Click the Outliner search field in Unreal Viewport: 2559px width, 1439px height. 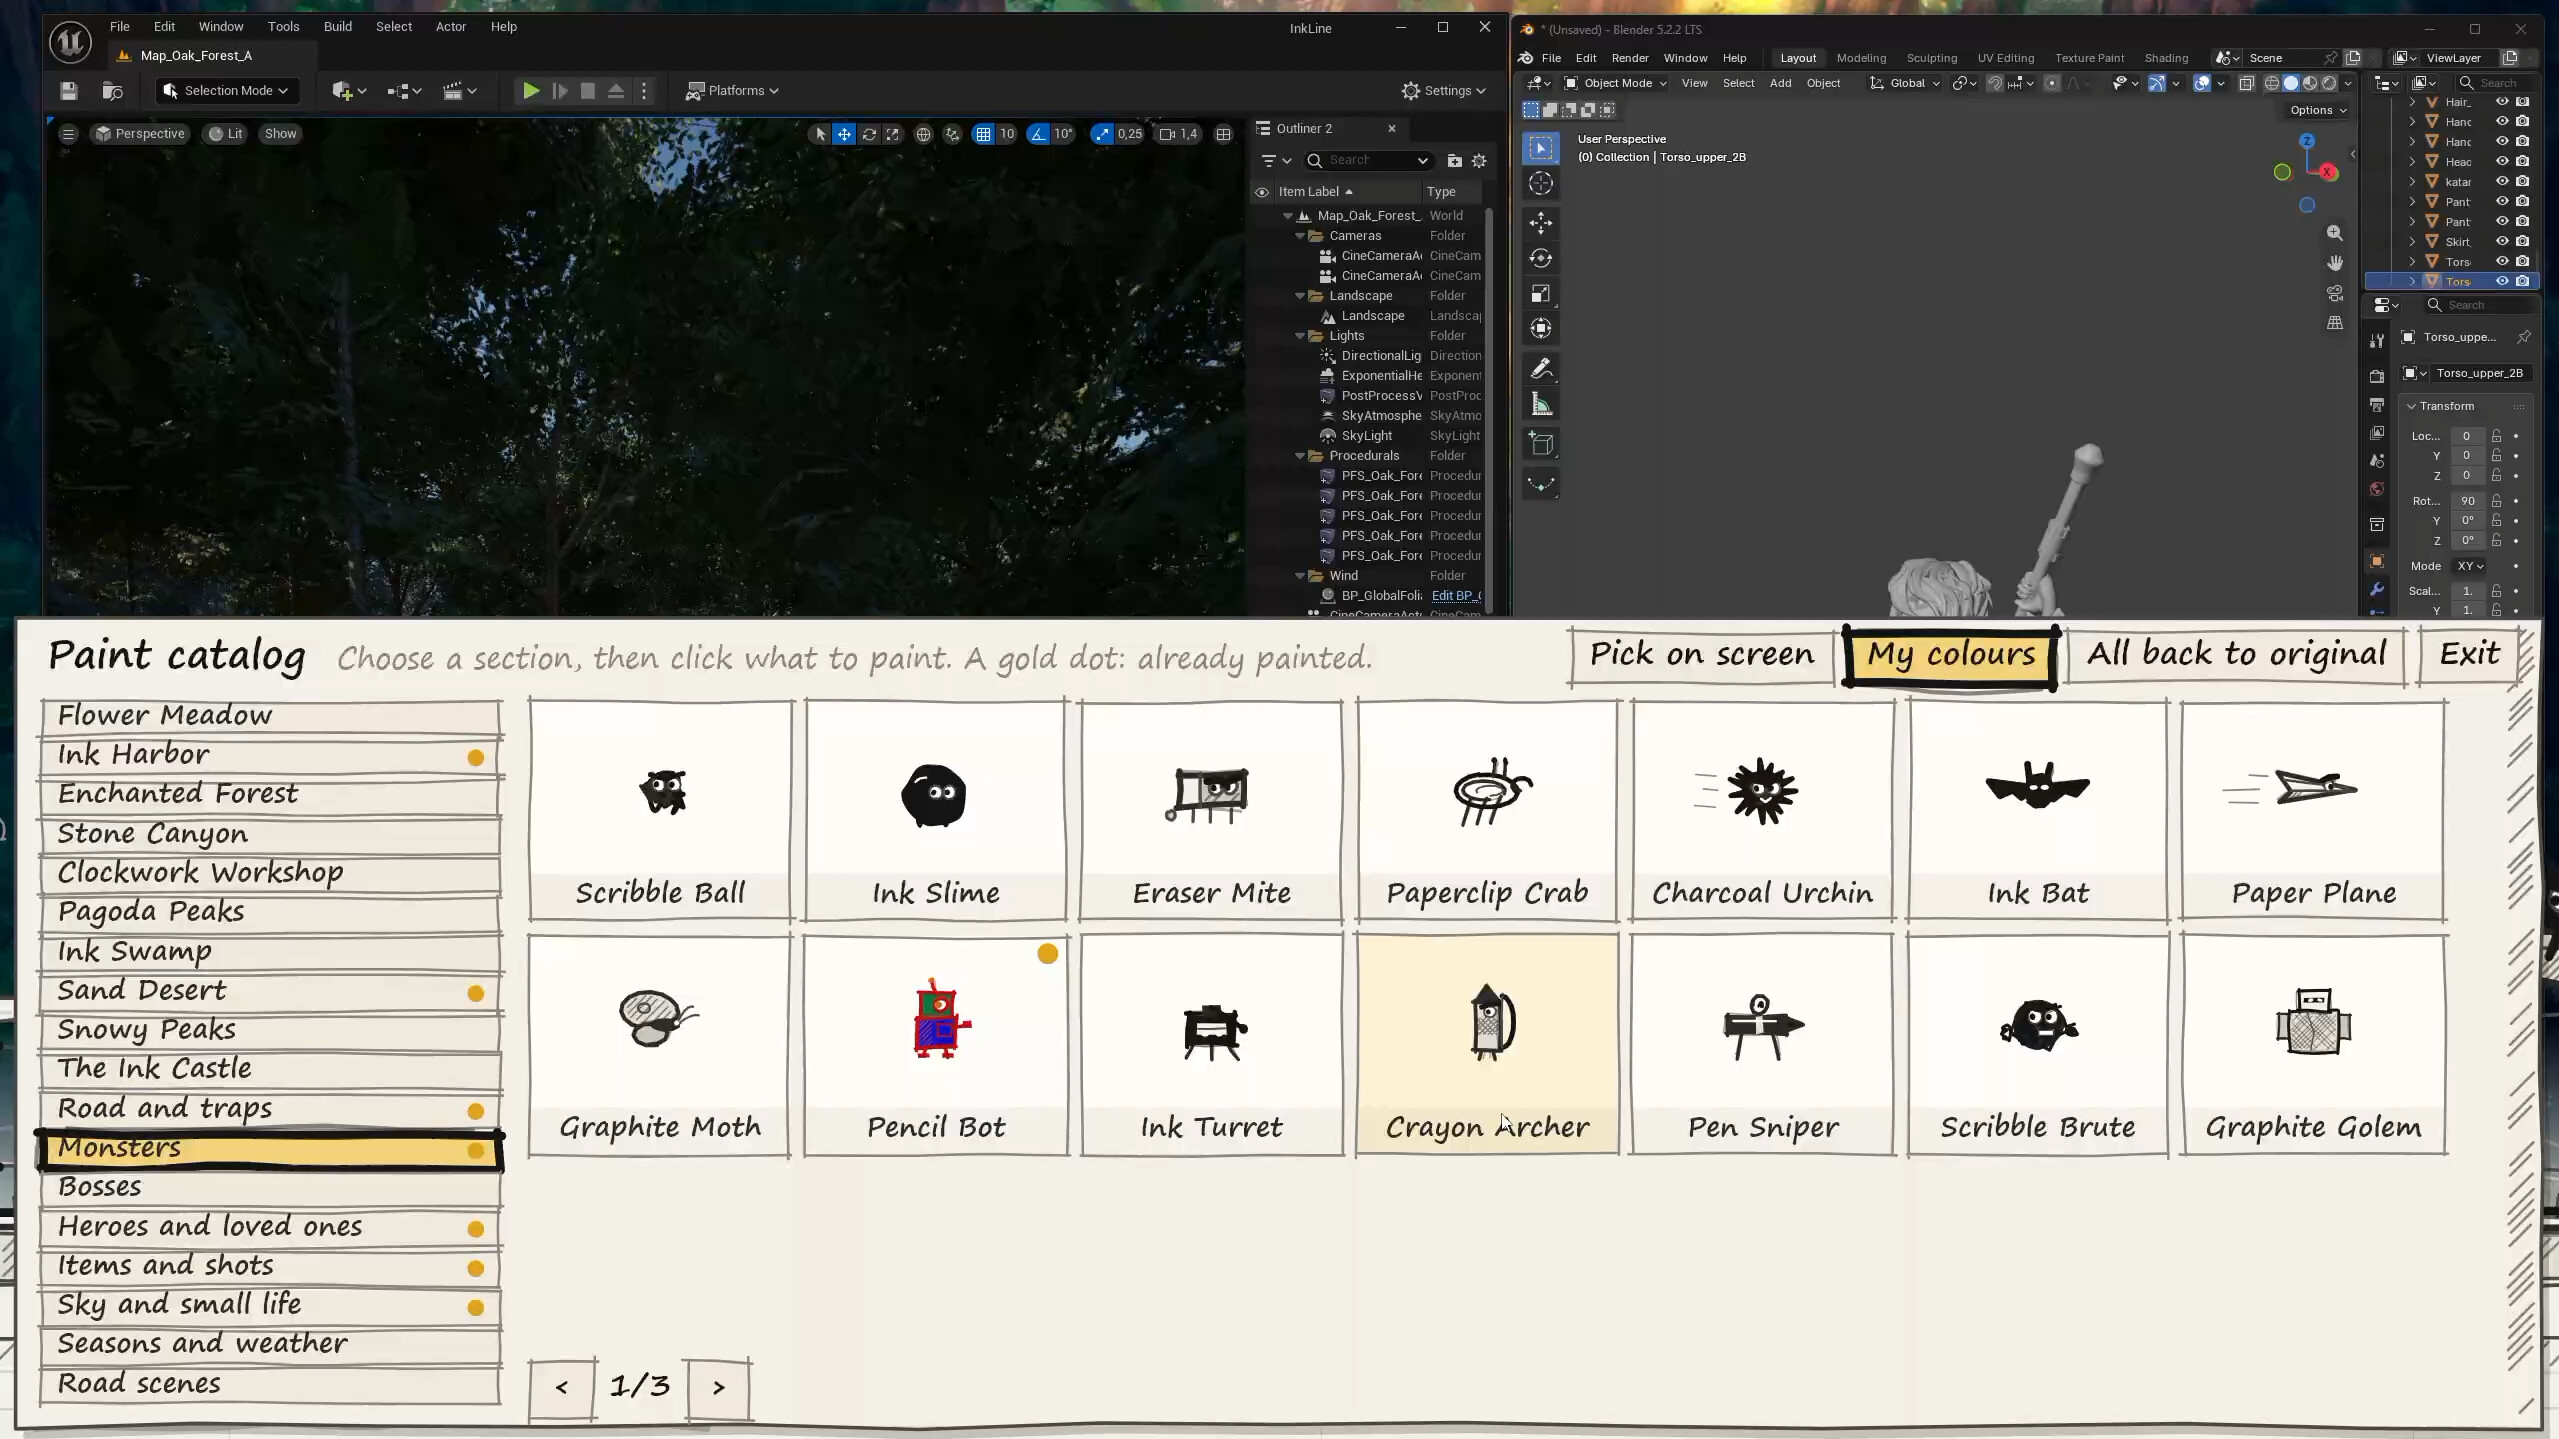(x=1370, y=161)
